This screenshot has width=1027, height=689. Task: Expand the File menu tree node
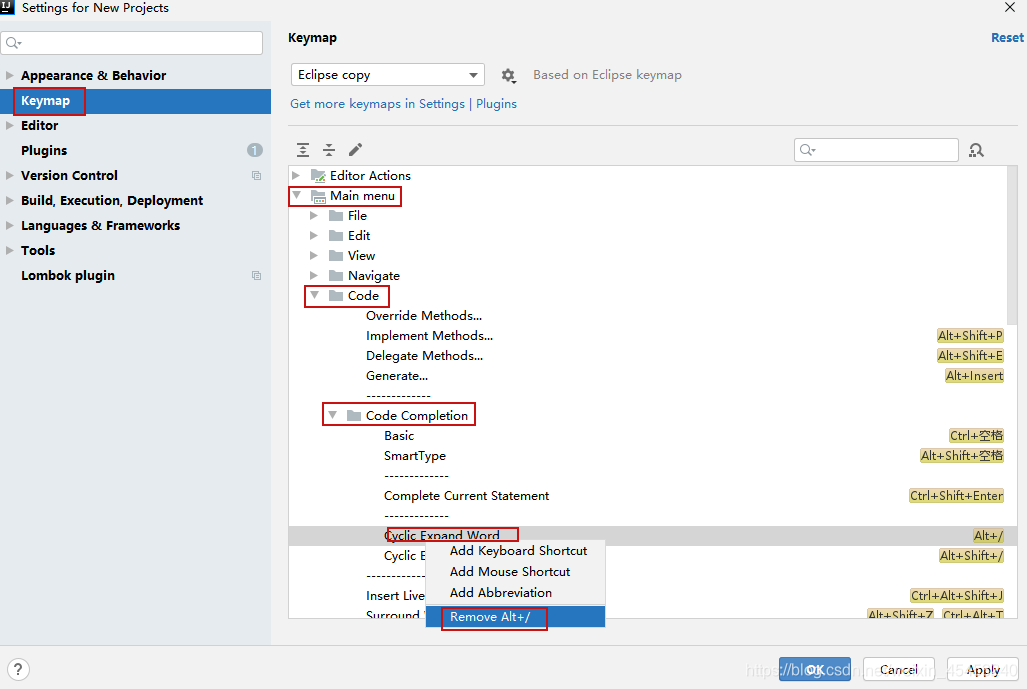[314, 215]
